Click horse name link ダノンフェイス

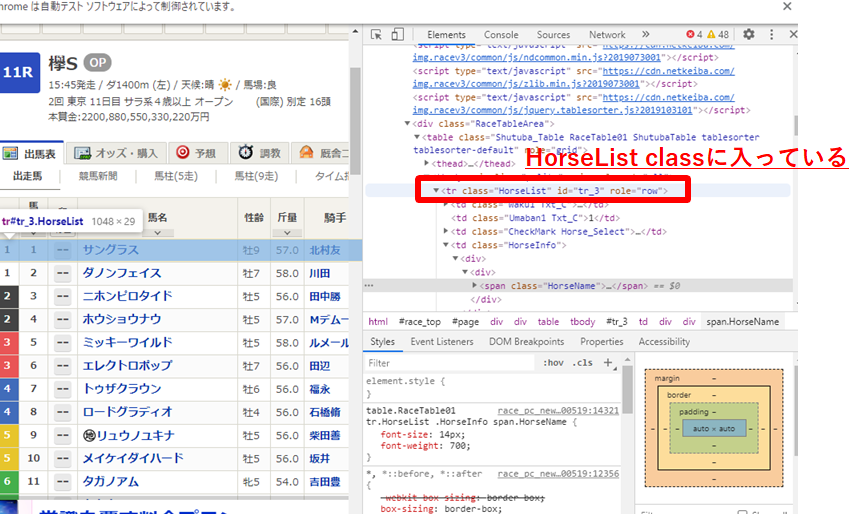122,273
